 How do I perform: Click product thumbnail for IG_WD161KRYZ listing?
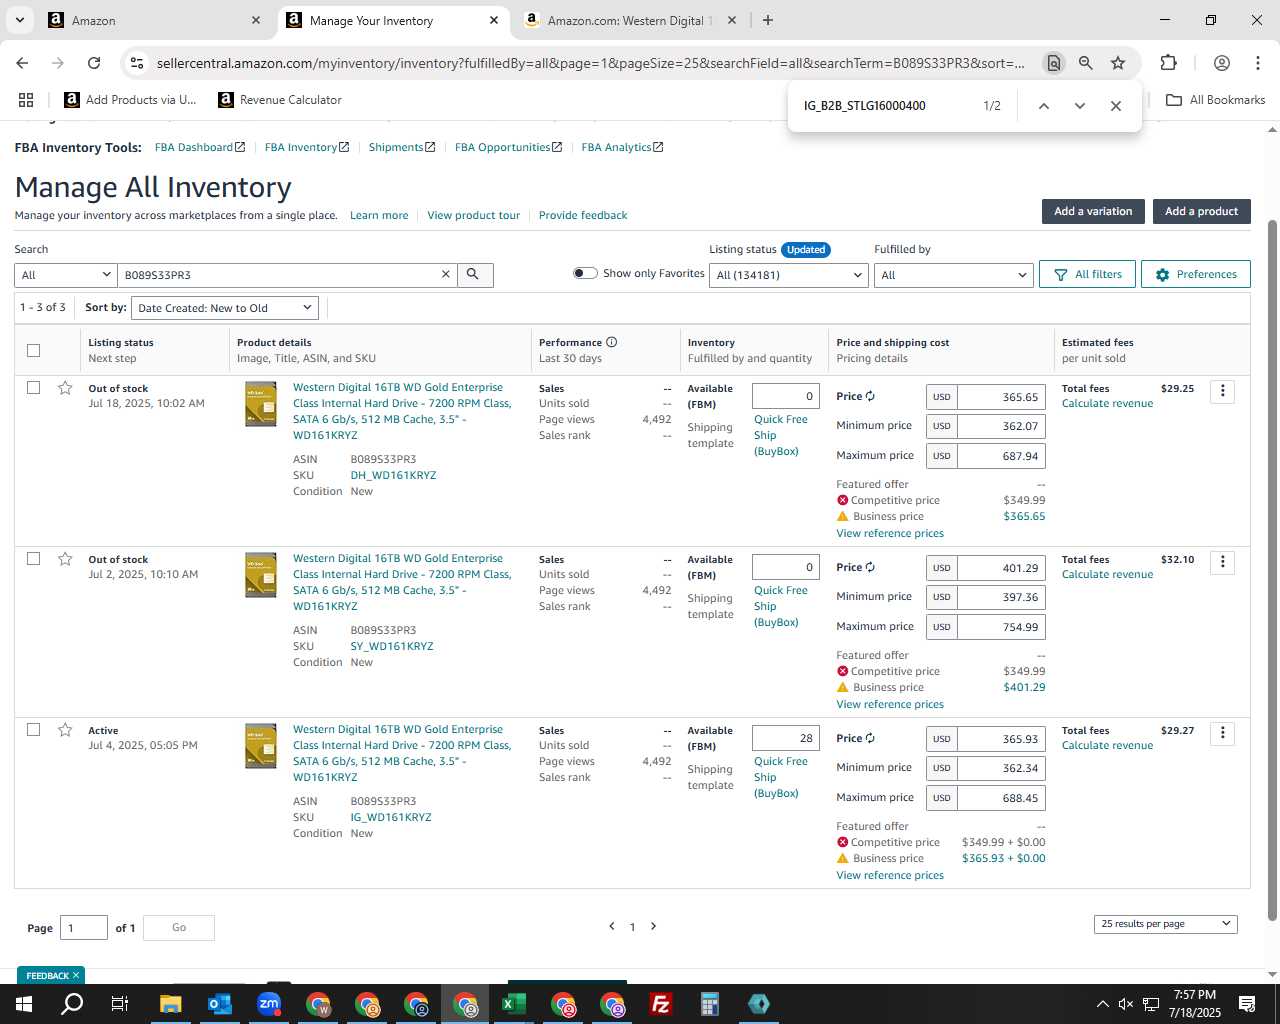(x=261, y=746)
